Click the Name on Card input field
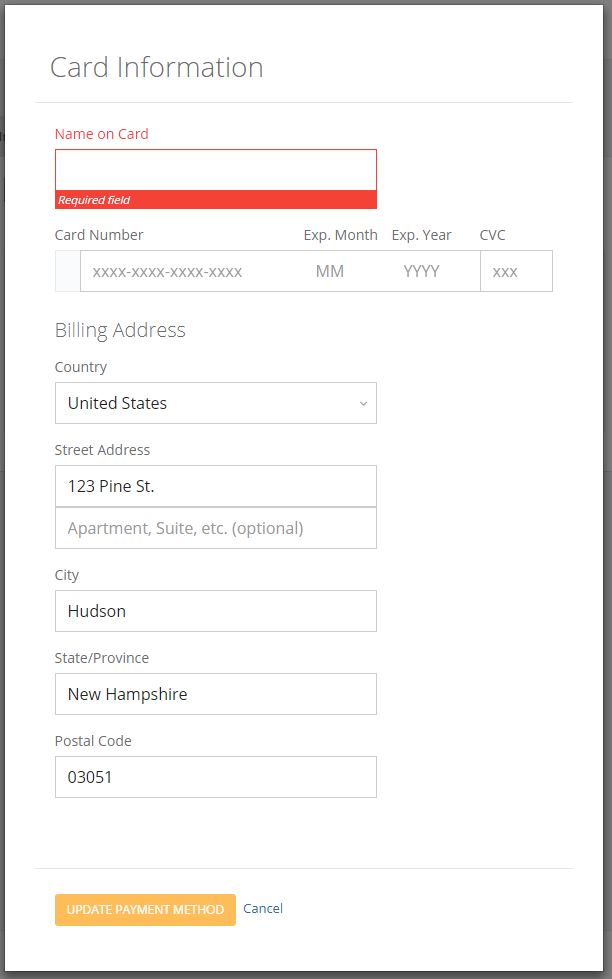 pos(215,170)
